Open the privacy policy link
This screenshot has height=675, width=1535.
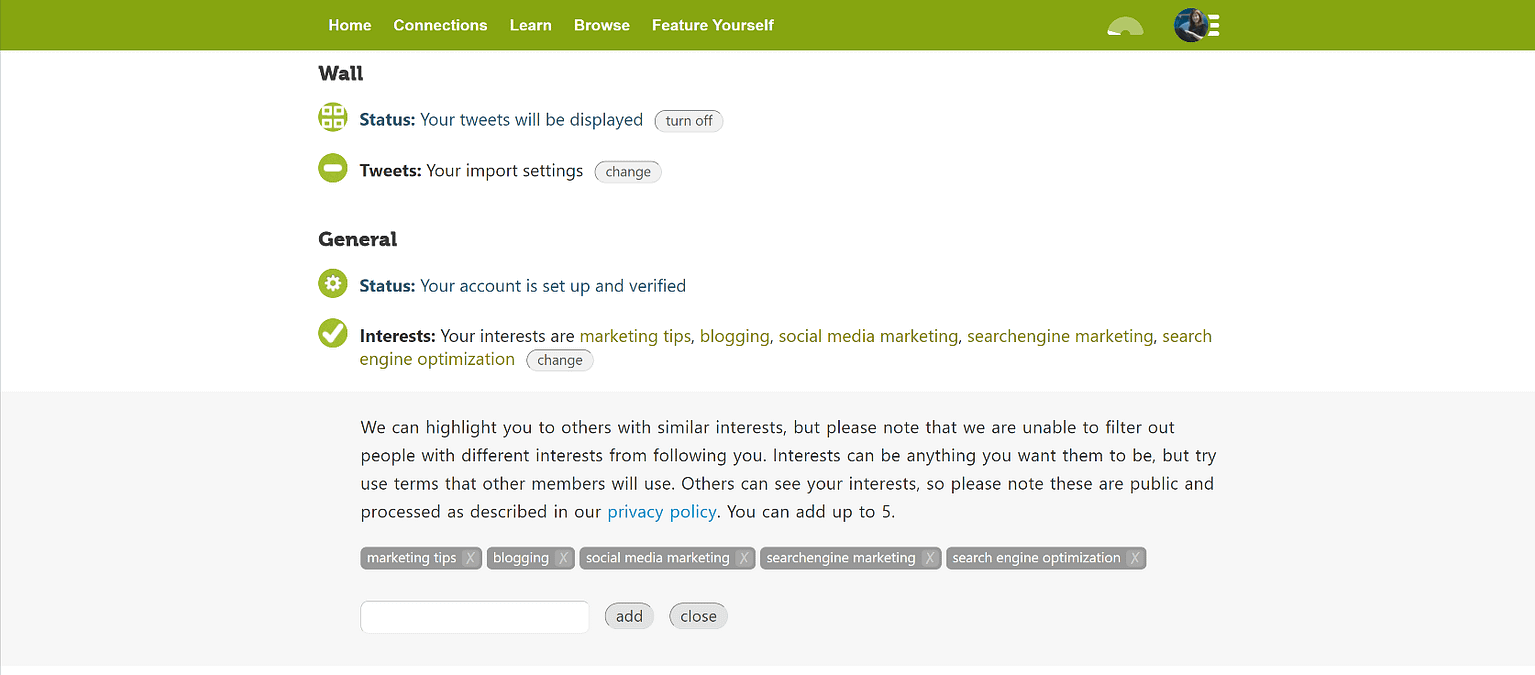click(x=661, y=511)
